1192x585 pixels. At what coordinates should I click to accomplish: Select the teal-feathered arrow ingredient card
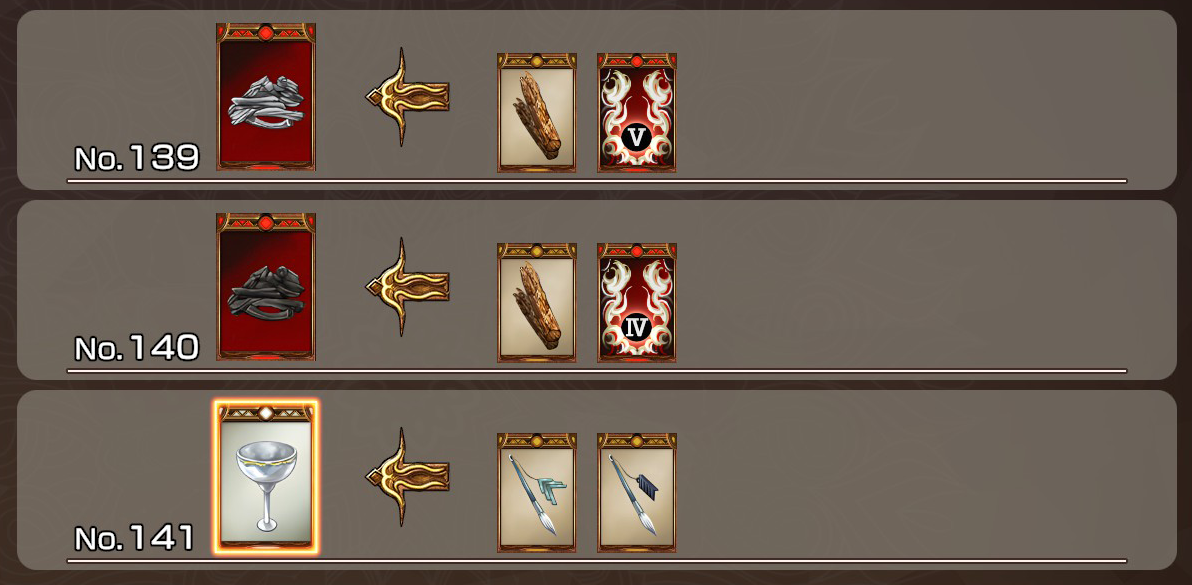537,492
